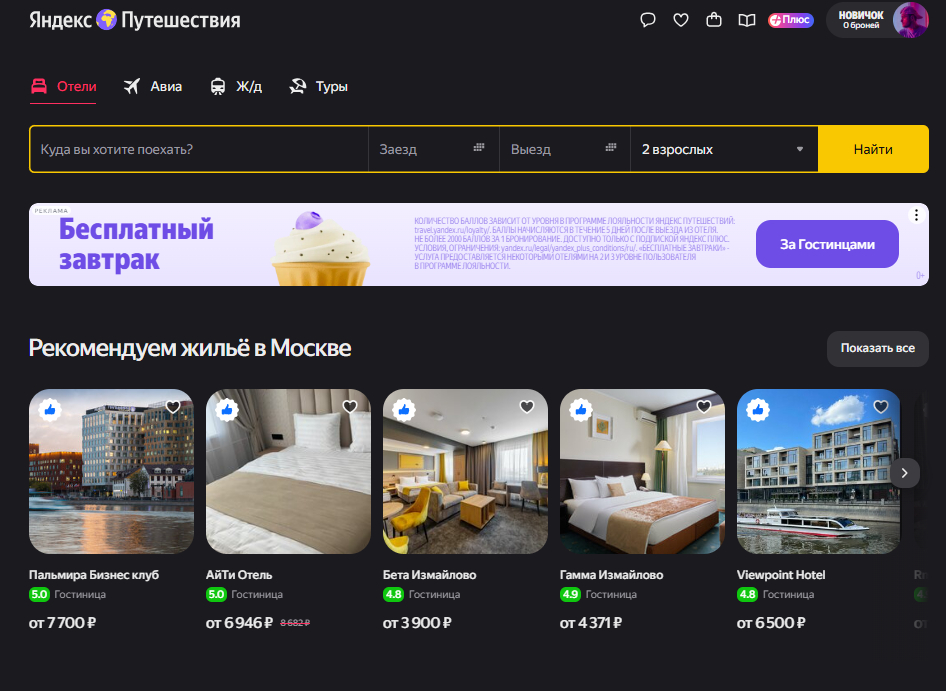This screenshot has height=691, width=946.
Task: Open Viewpoint Hotel building photo
Action: tap(819, 471)
